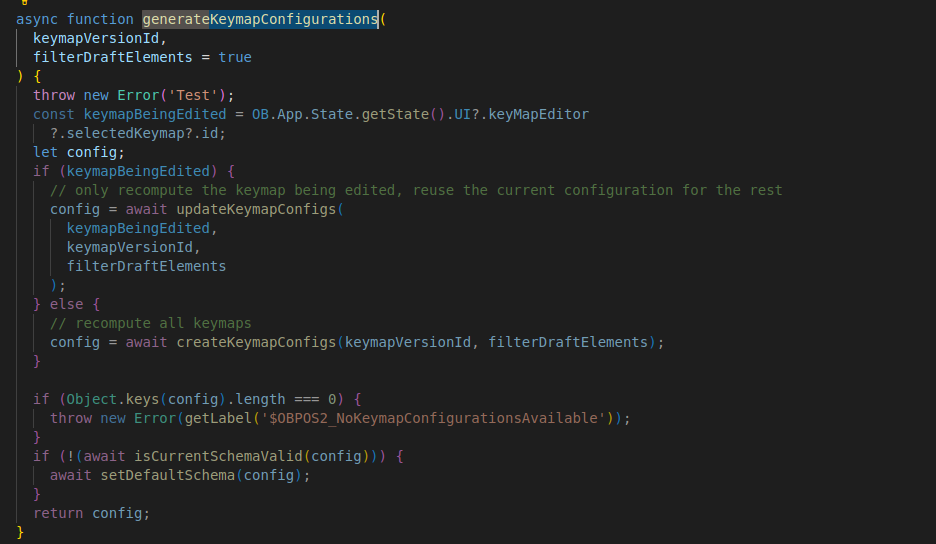Viewport: 936px width, 544px height.
Task: Click the length property after keys(config)
Action: (260, 399)
